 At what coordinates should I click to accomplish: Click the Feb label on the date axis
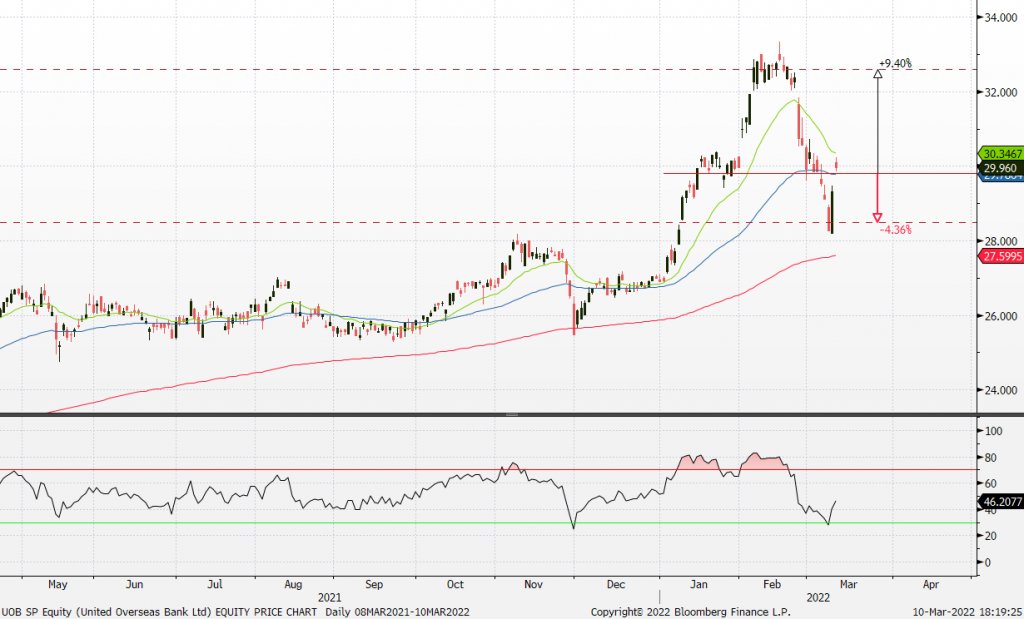[772, 584]
